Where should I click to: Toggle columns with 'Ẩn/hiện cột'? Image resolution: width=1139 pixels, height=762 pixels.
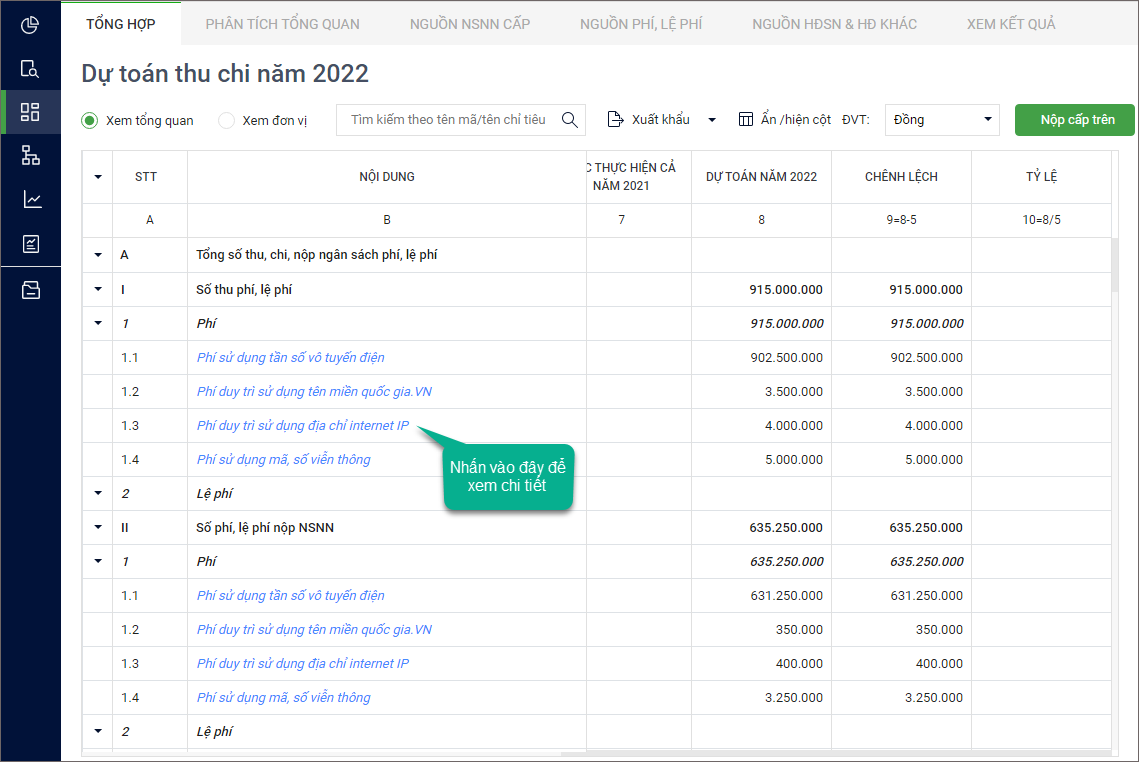[x=785, y=120]
